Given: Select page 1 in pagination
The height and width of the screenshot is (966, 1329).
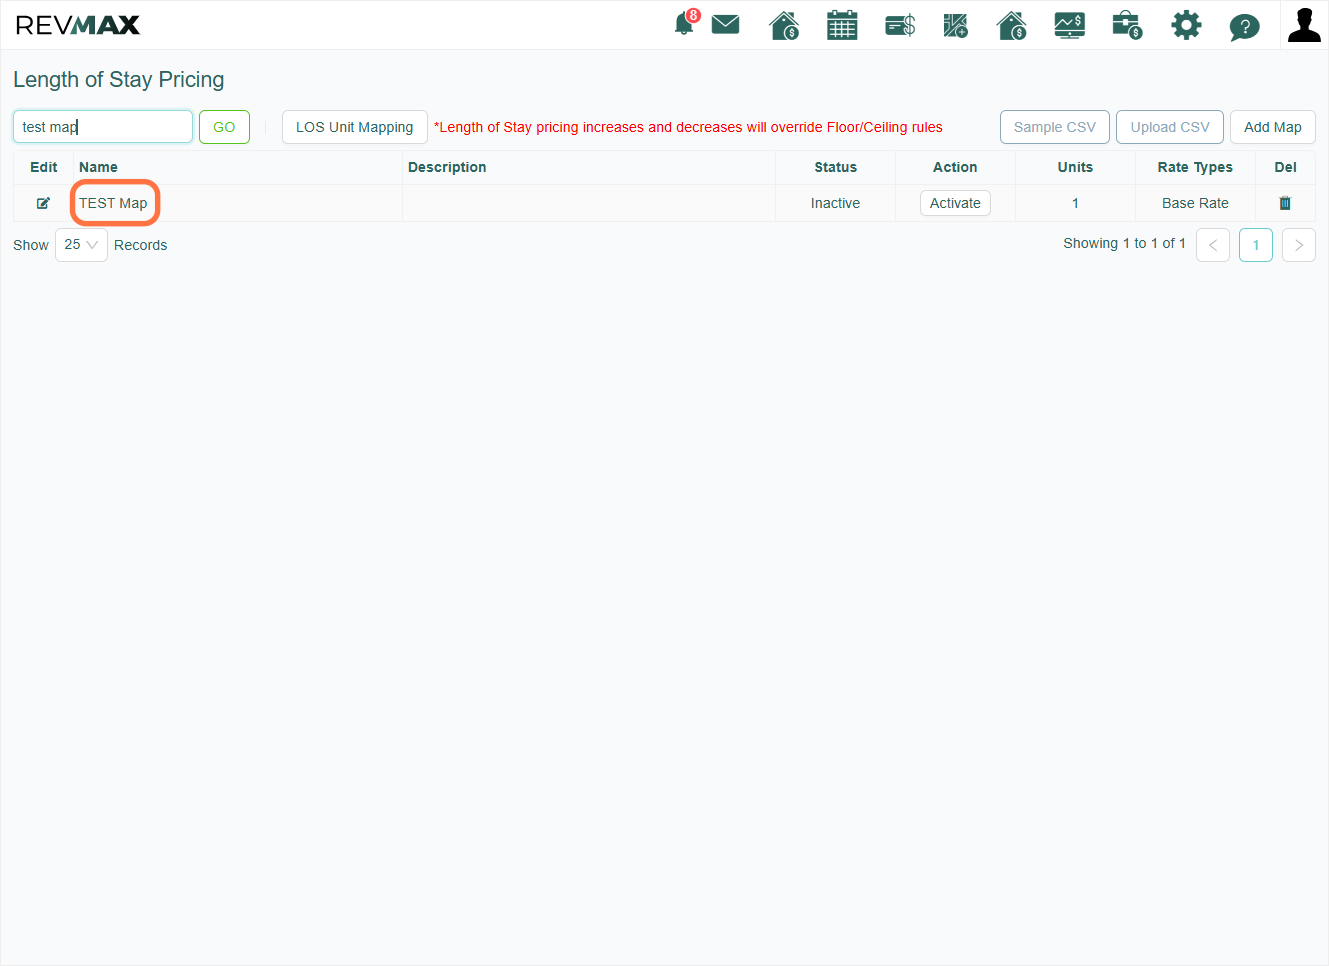Looking at the screenshot, I should (1256, 245).
